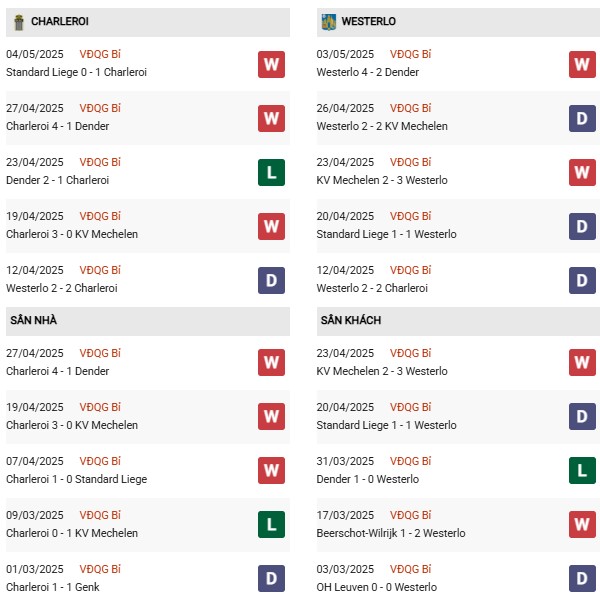
Task: Open VĐQG Bỉ league link dated 04/05/2025
Action: (x=100, y=54)
